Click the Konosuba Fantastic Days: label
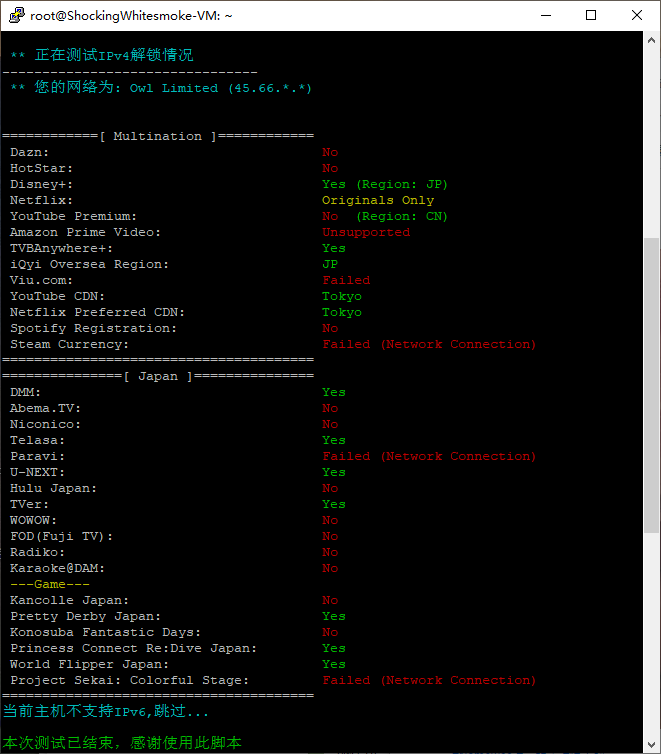 (105, 632)
